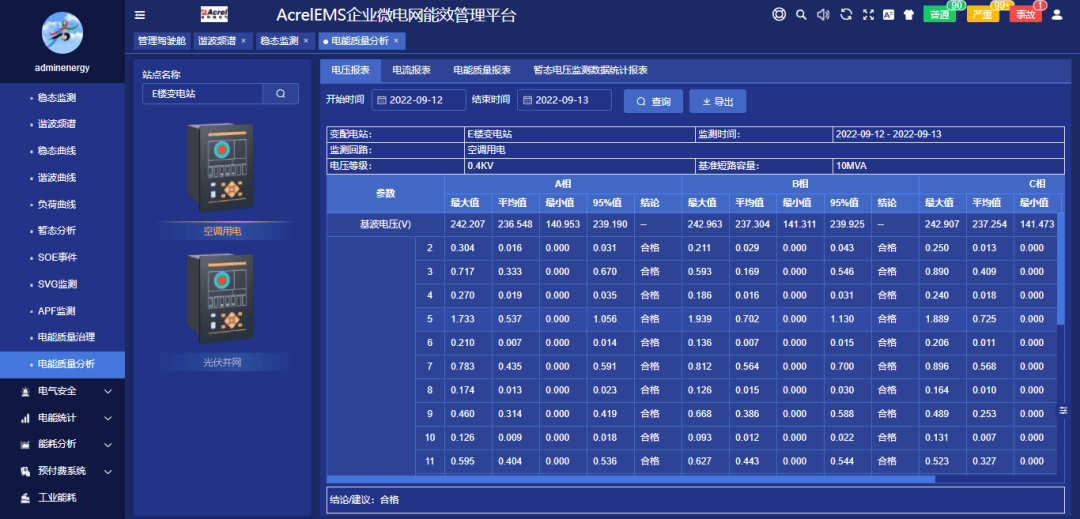
Task: Select 电能质量分析 in sidebar
Action: [63, 364]
